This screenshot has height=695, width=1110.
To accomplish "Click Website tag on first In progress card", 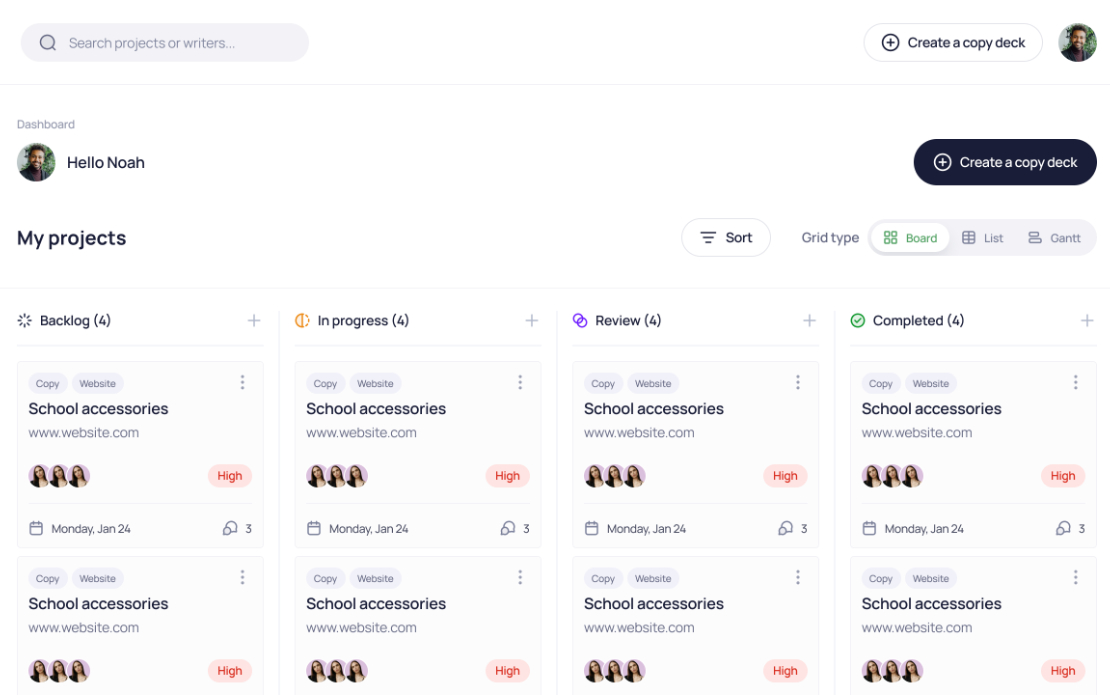I will point(375,384).
